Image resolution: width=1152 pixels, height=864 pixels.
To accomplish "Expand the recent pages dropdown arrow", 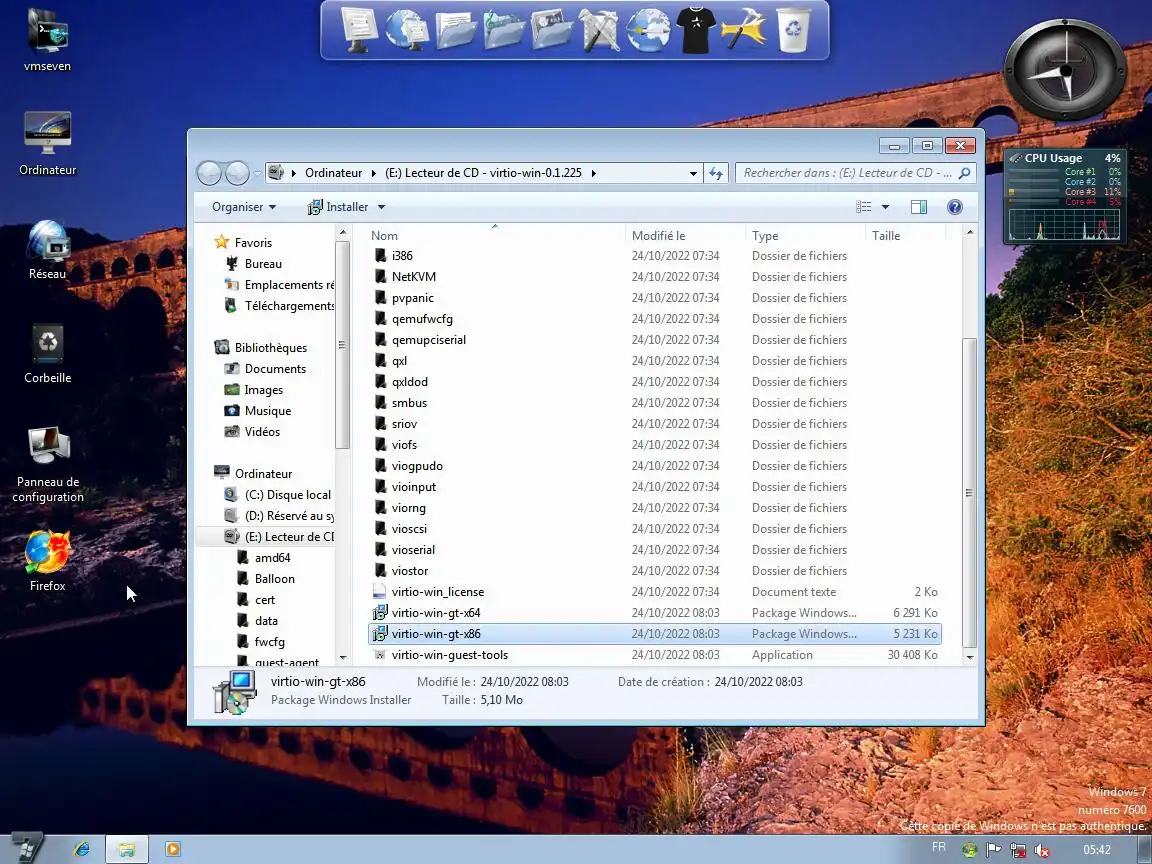I will tap(257, 173).
